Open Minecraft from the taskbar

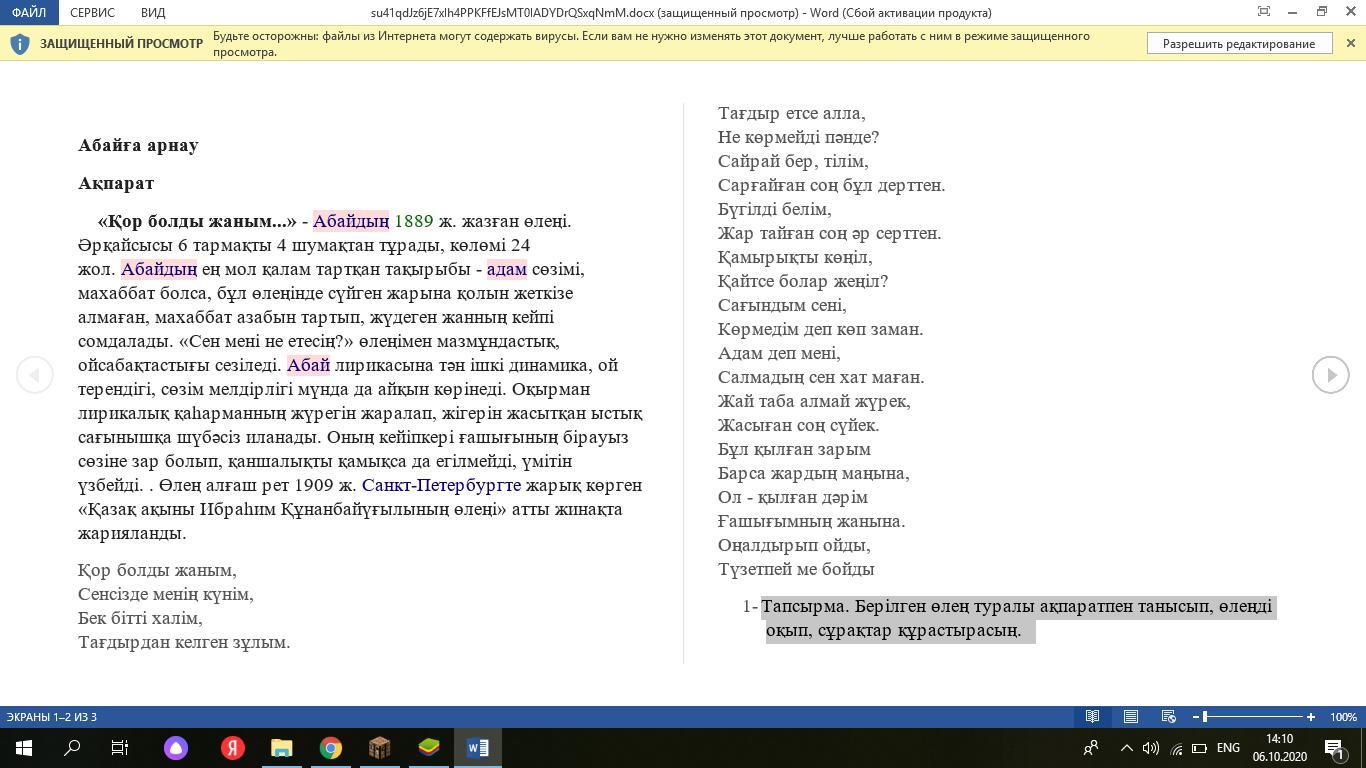[380, 748]
